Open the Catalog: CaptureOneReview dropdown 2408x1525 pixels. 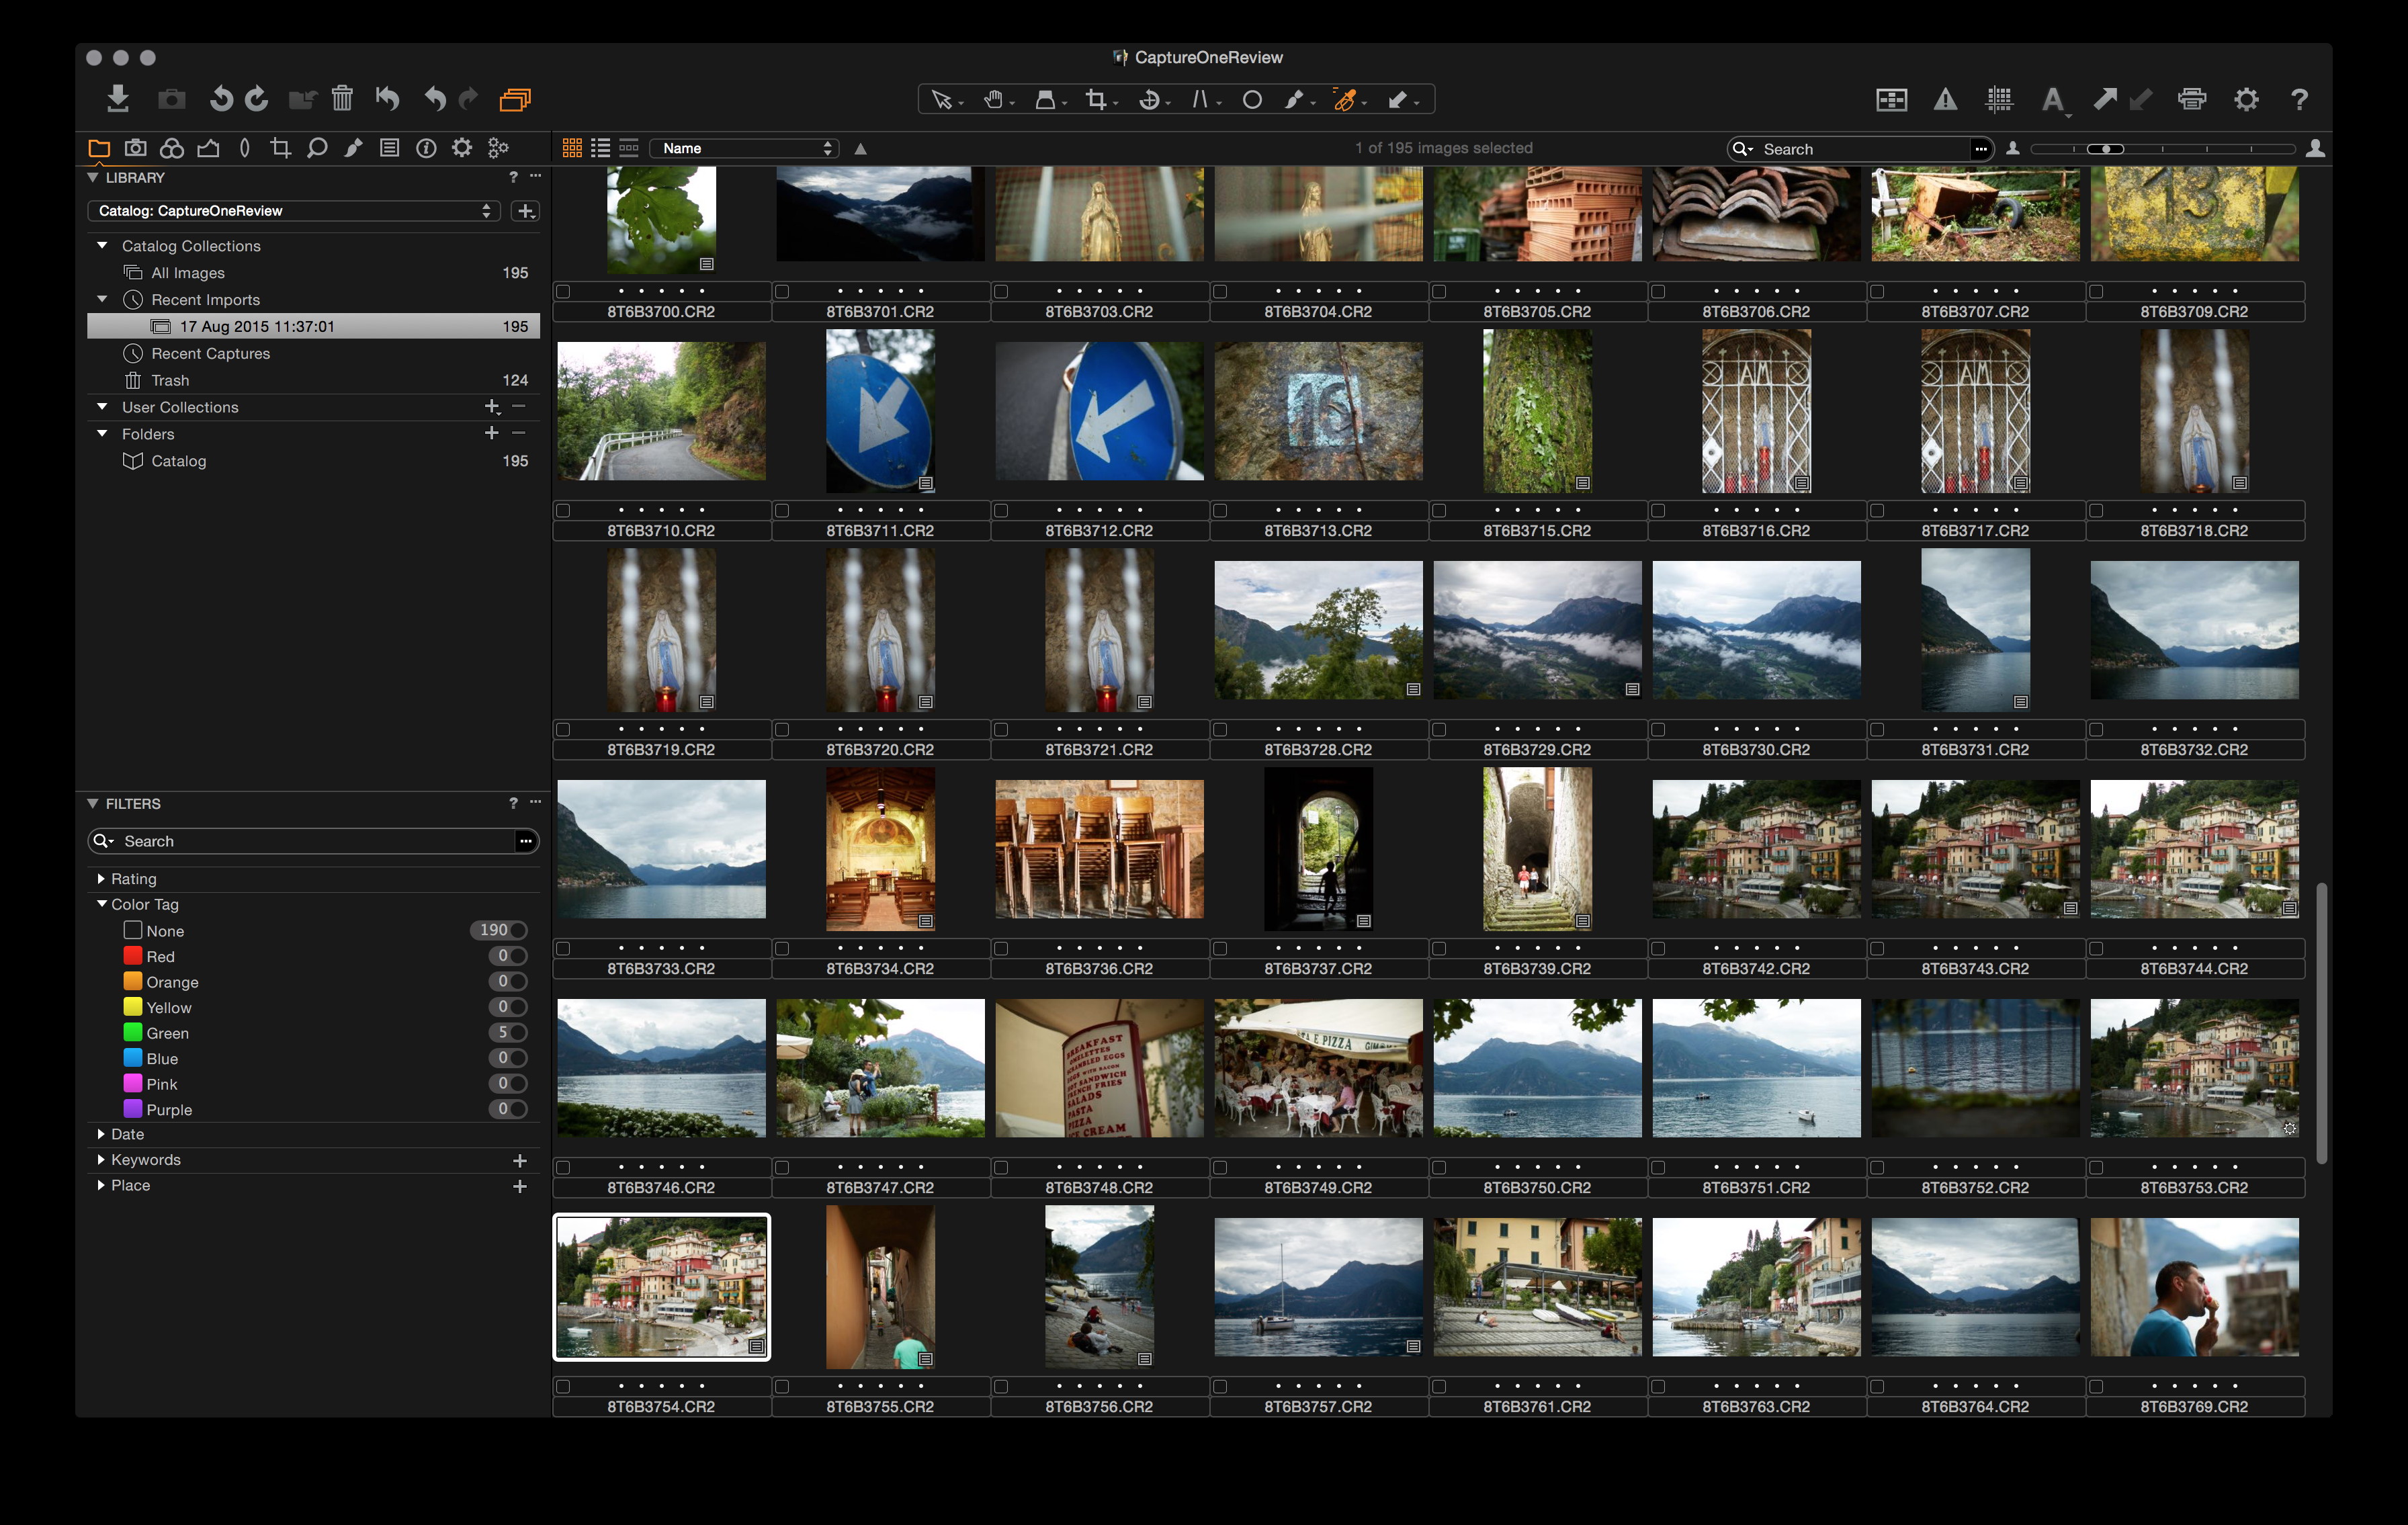click(294, 210)
